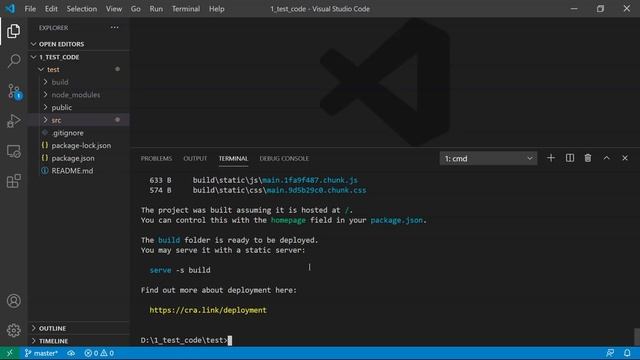Viewport: 640px width, 360px height.
Task: Open errors and warnings status indicator
Action: (x=99, y=353)
